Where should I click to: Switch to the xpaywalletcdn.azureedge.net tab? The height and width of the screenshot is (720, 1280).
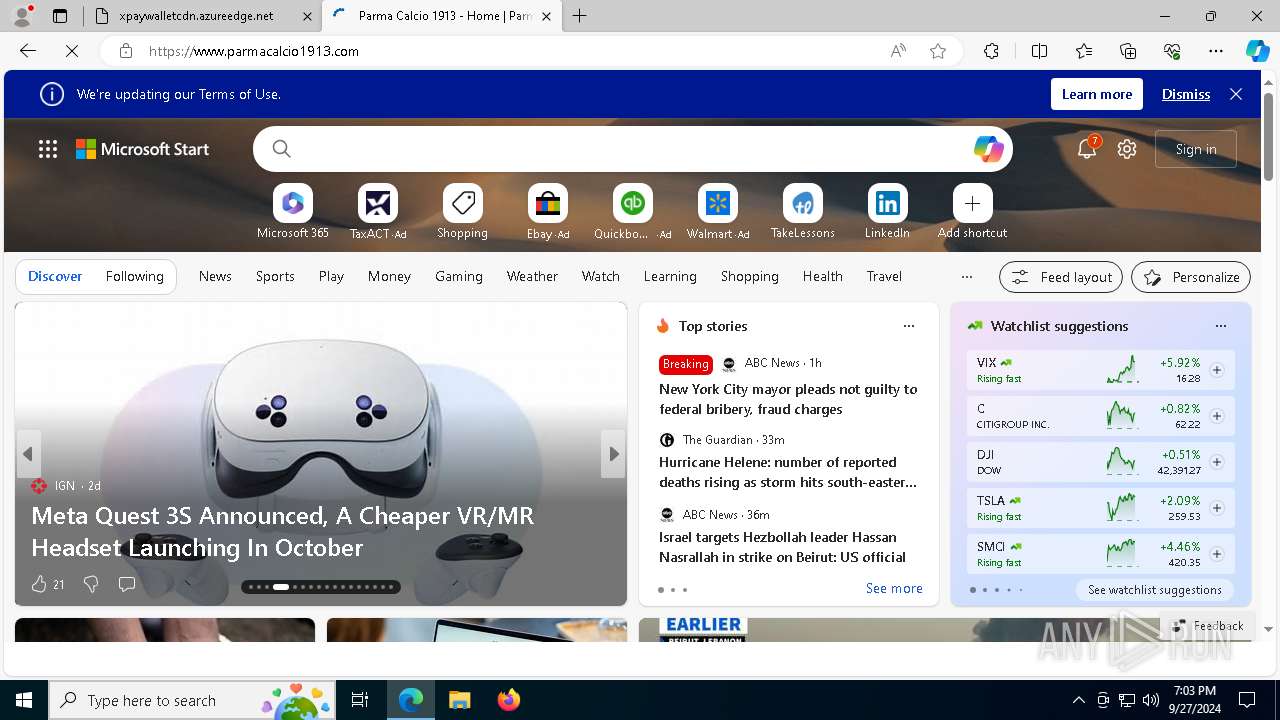[x=201, y=16]
